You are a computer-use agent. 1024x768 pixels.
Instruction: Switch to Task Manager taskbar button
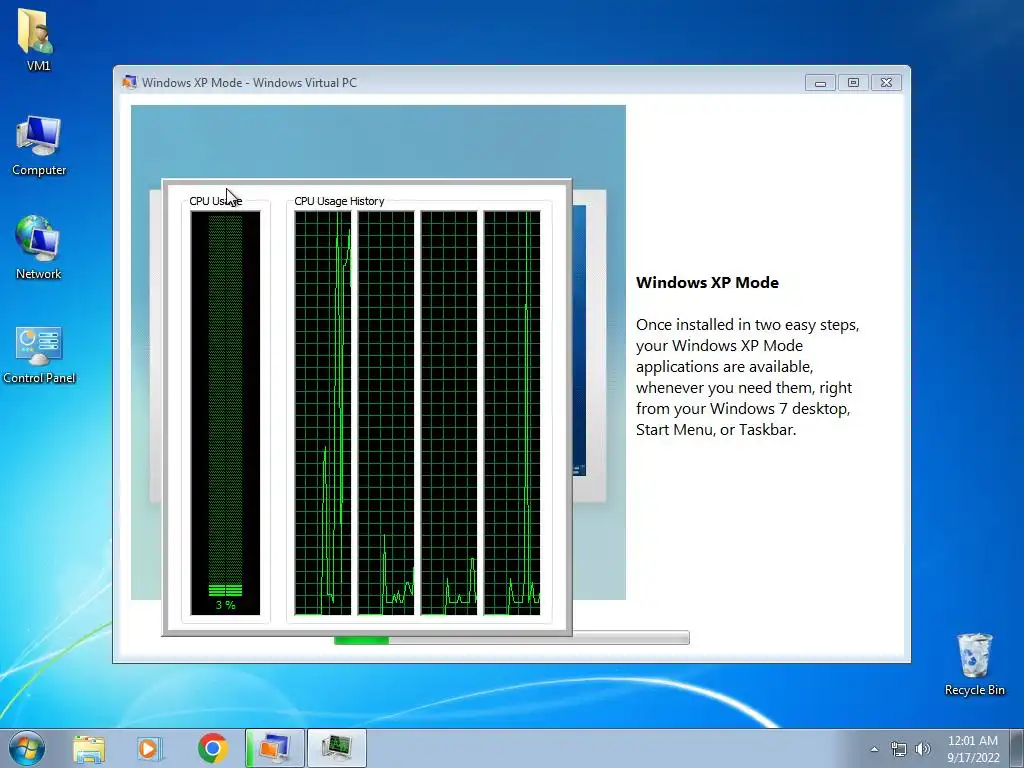coord(337,748)
